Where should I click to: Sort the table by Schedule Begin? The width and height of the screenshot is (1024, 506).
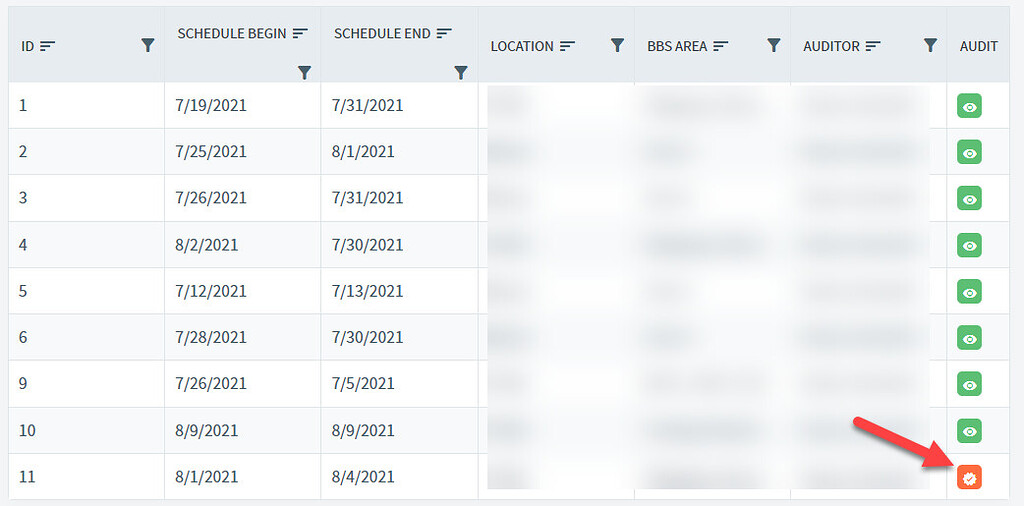click(300, 33)
